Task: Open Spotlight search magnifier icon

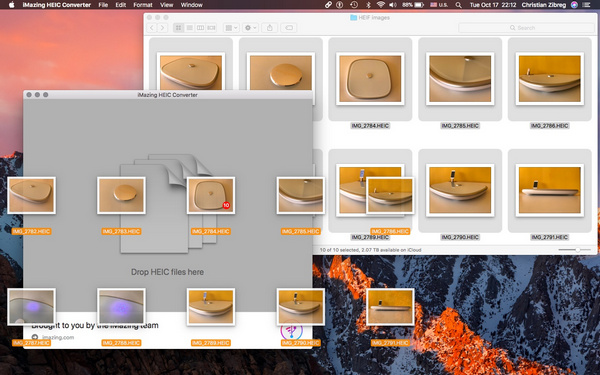Action: tap(458, 5)
